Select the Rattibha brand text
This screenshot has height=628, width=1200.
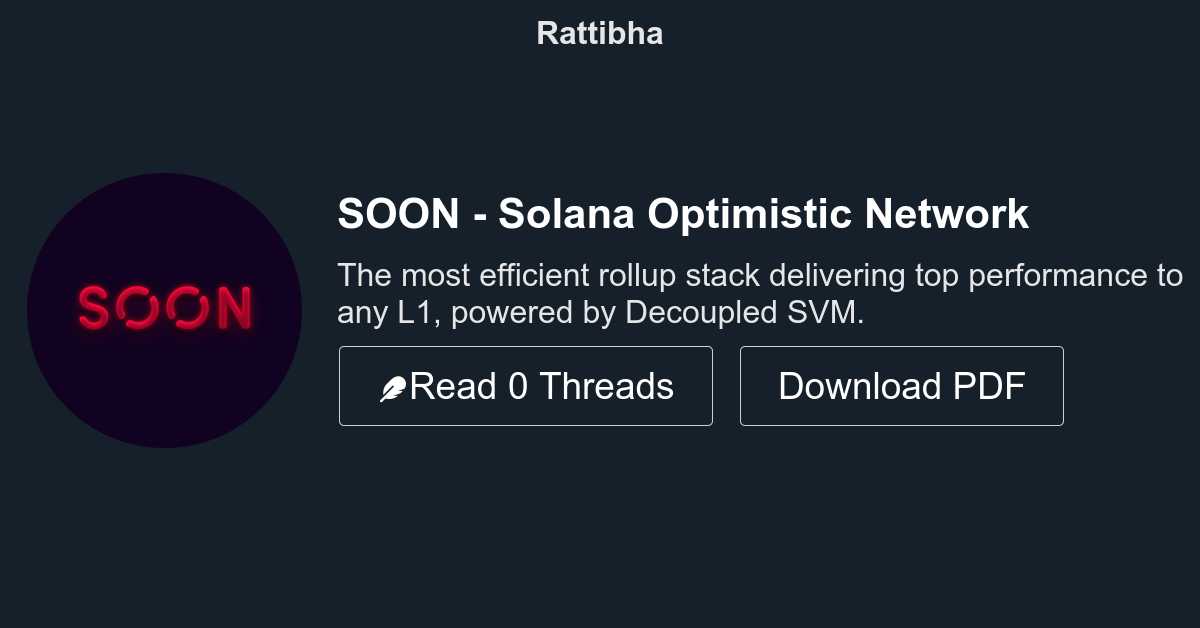[599, 33]
